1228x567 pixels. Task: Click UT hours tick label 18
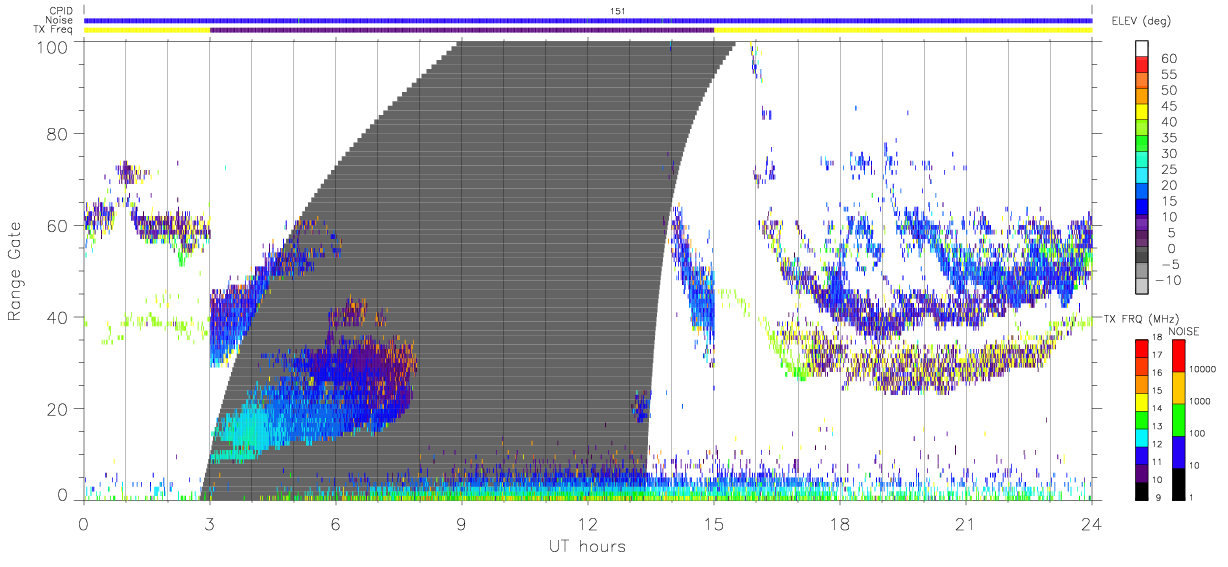pyautogui.click(x=839, y=524)
